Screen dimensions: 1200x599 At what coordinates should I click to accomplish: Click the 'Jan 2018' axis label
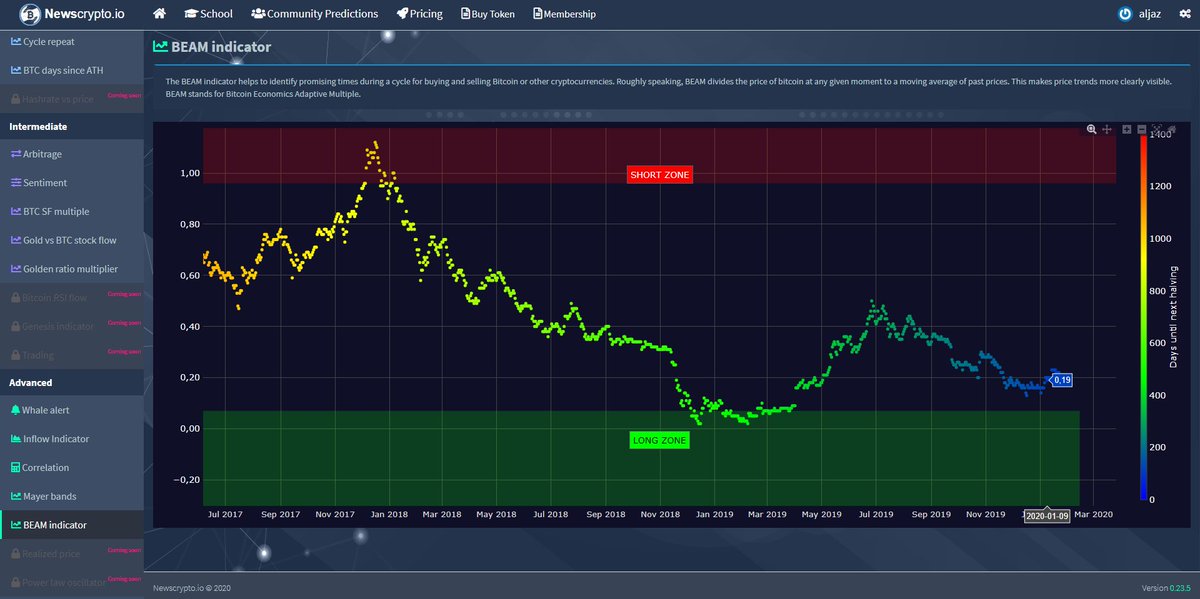coord(388,514)
